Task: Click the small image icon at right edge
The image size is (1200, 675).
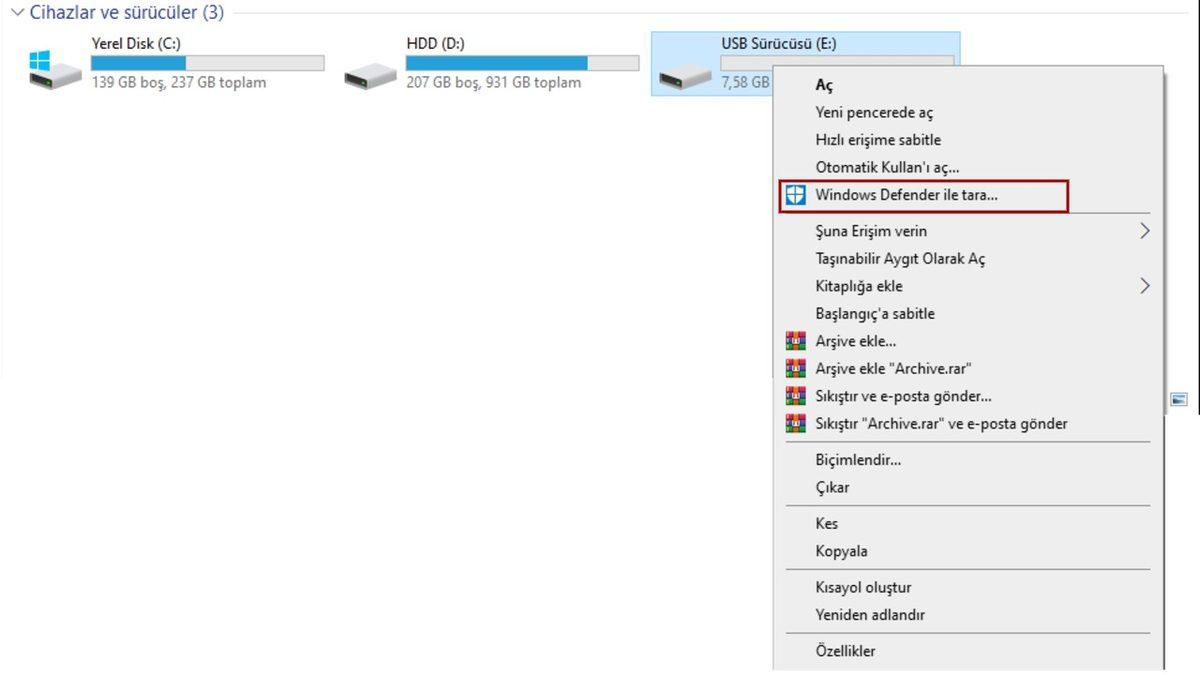Action: [x=1179, y=399]
